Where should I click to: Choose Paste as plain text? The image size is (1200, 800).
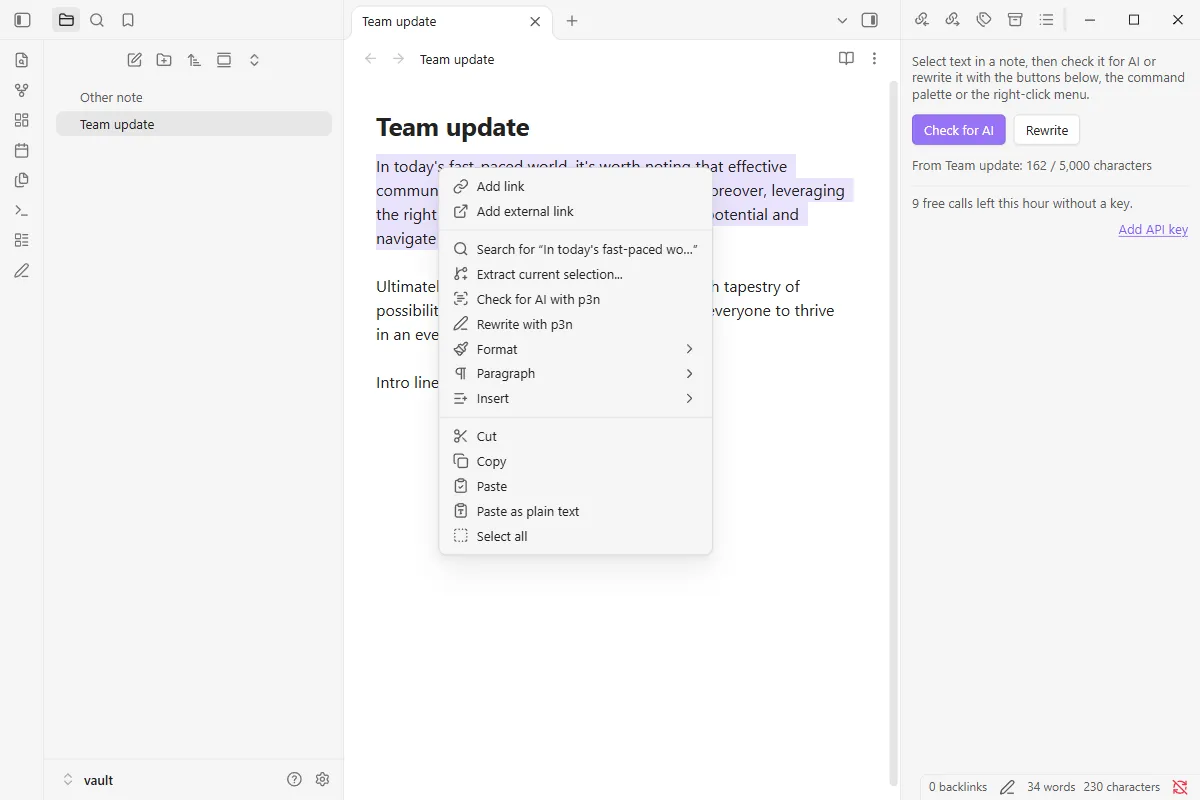pyautogui.click(x=576, y=511)
